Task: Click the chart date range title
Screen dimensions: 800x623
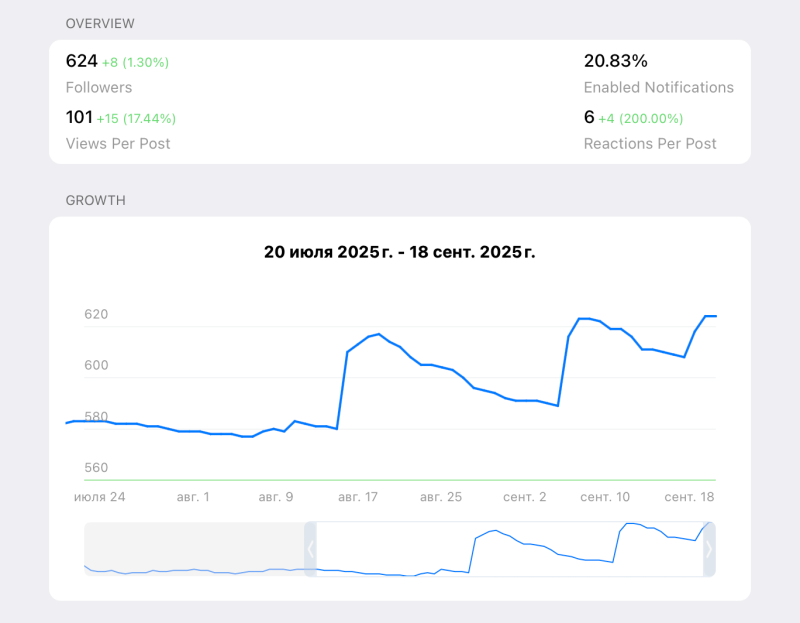Action: point(399,252)
